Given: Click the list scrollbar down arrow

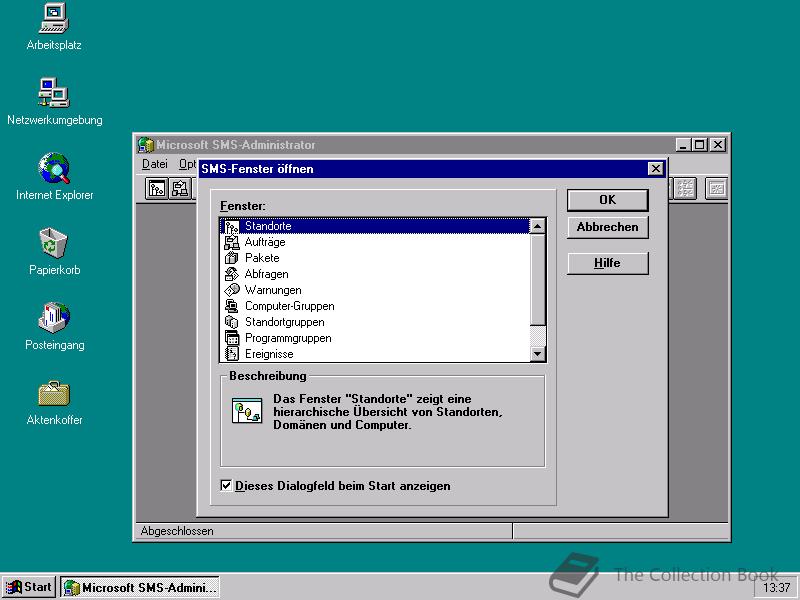Looking at the screenshot, I should [538, 354].
